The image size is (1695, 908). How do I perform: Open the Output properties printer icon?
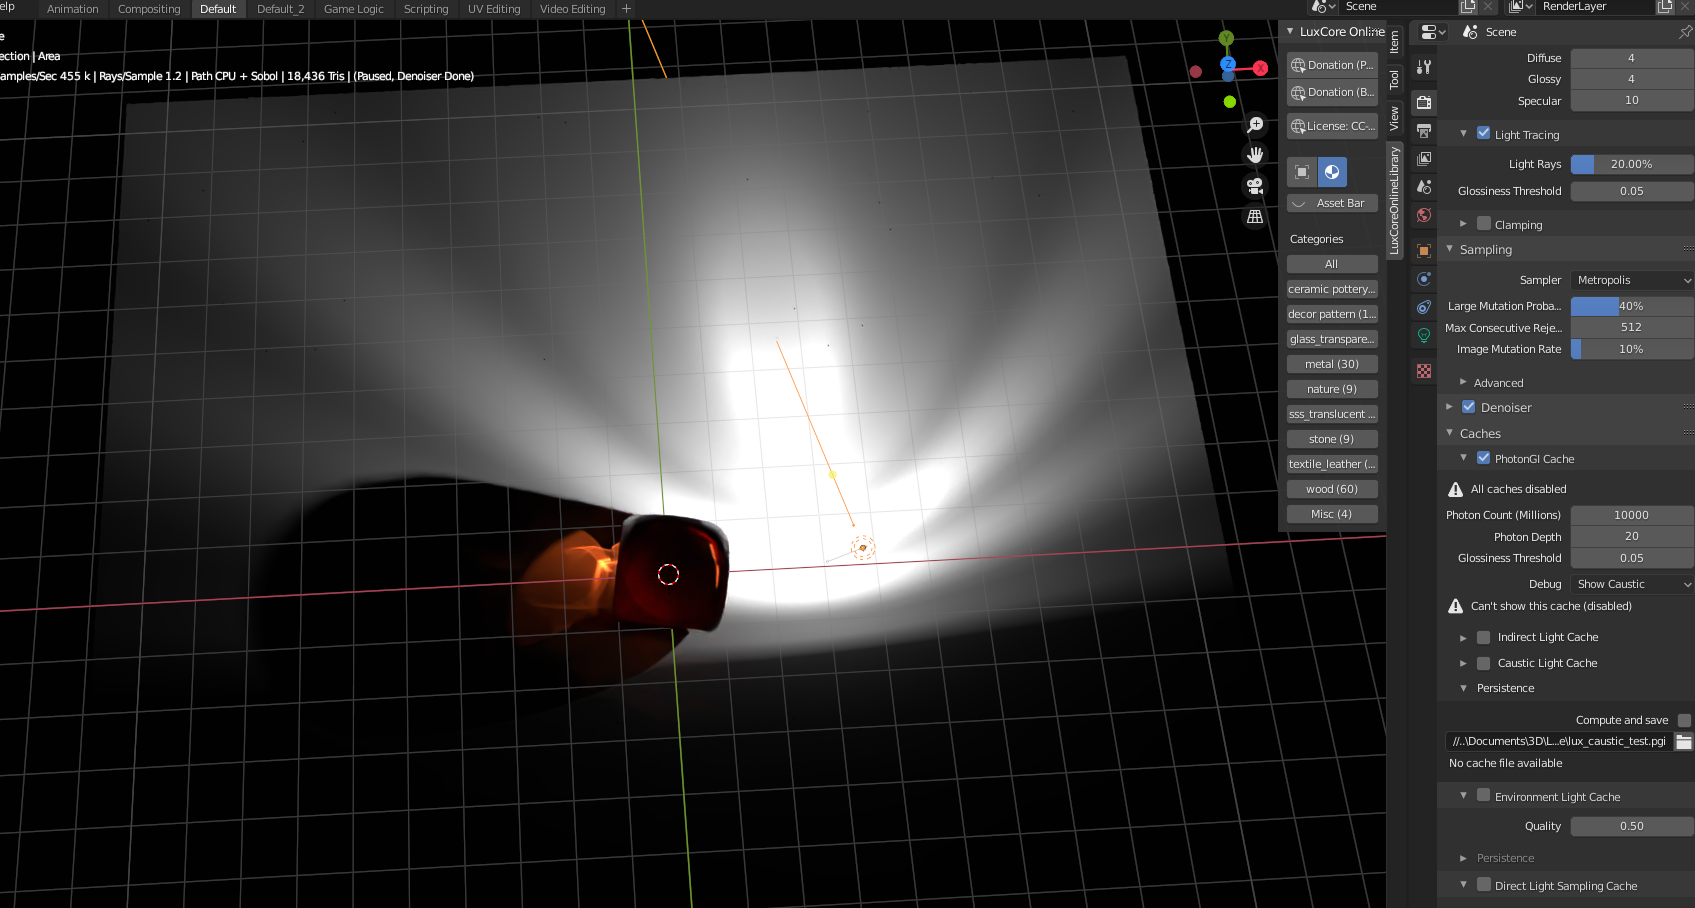coord(1424,130)
